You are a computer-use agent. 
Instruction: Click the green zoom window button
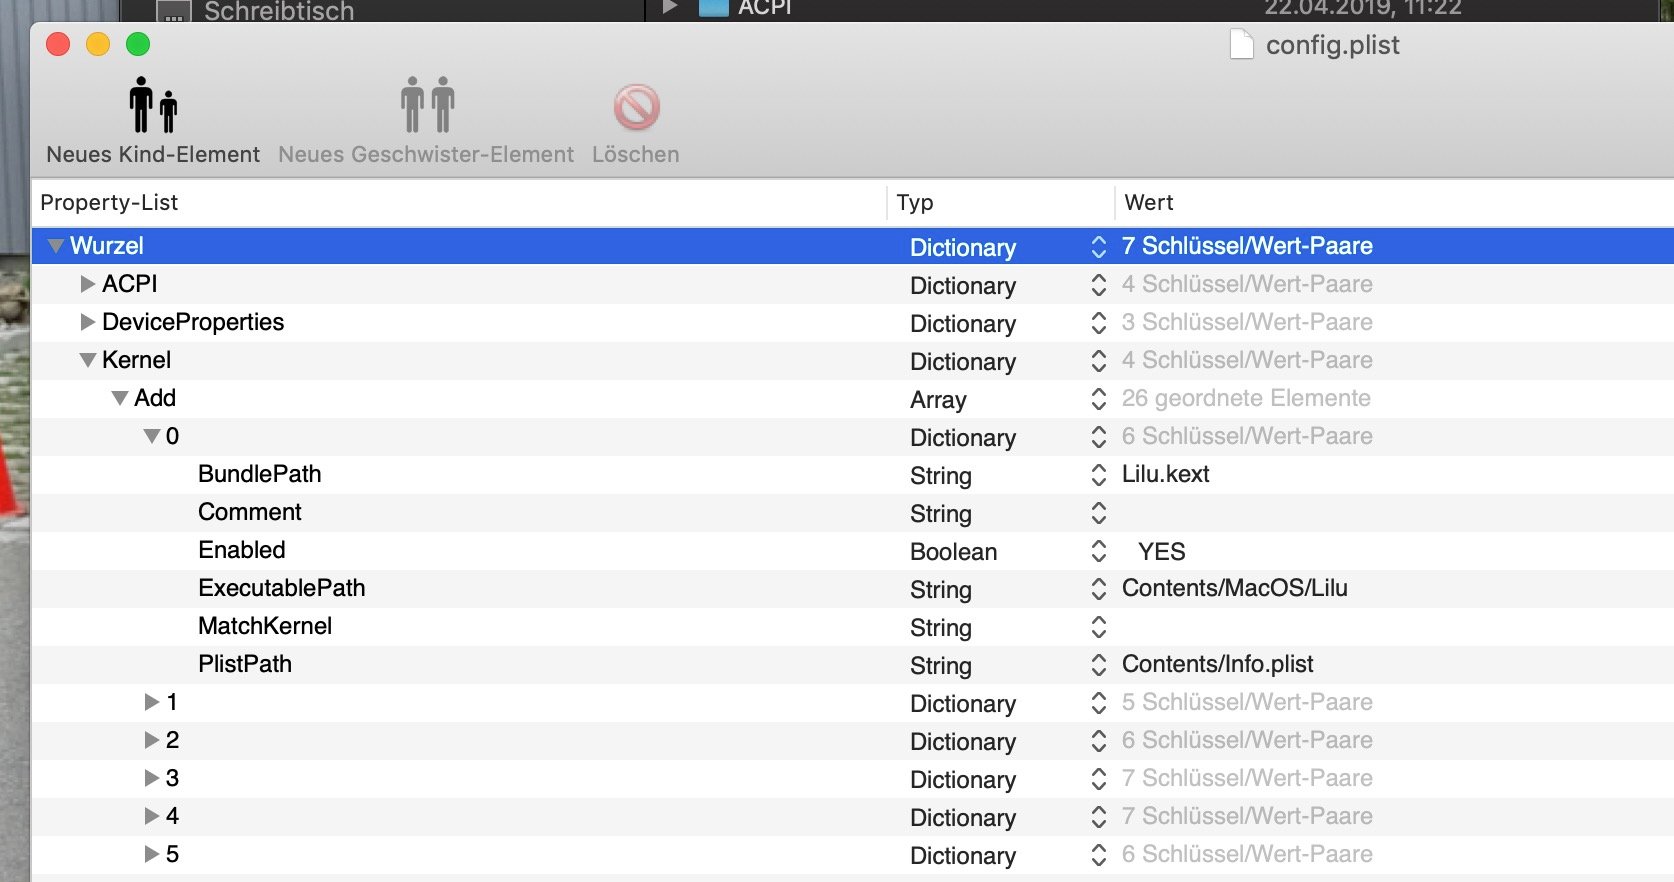138,45
